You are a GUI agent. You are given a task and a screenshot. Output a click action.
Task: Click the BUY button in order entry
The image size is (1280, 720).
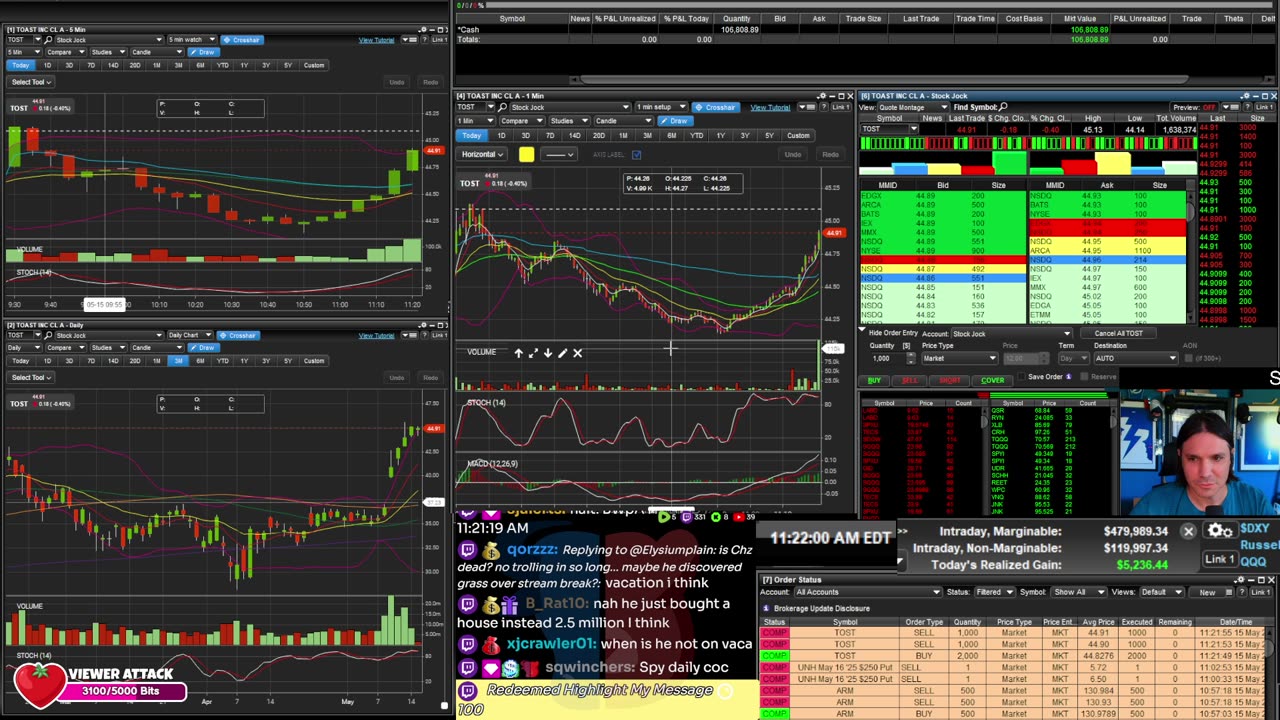click(874, 380)
